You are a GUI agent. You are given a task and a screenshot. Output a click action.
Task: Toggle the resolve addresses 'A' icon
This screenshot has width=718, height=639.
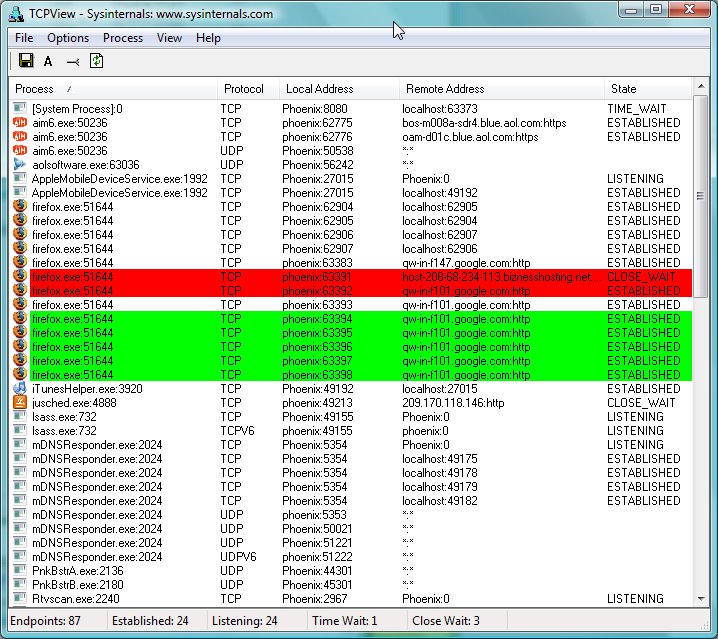[48, 61]
